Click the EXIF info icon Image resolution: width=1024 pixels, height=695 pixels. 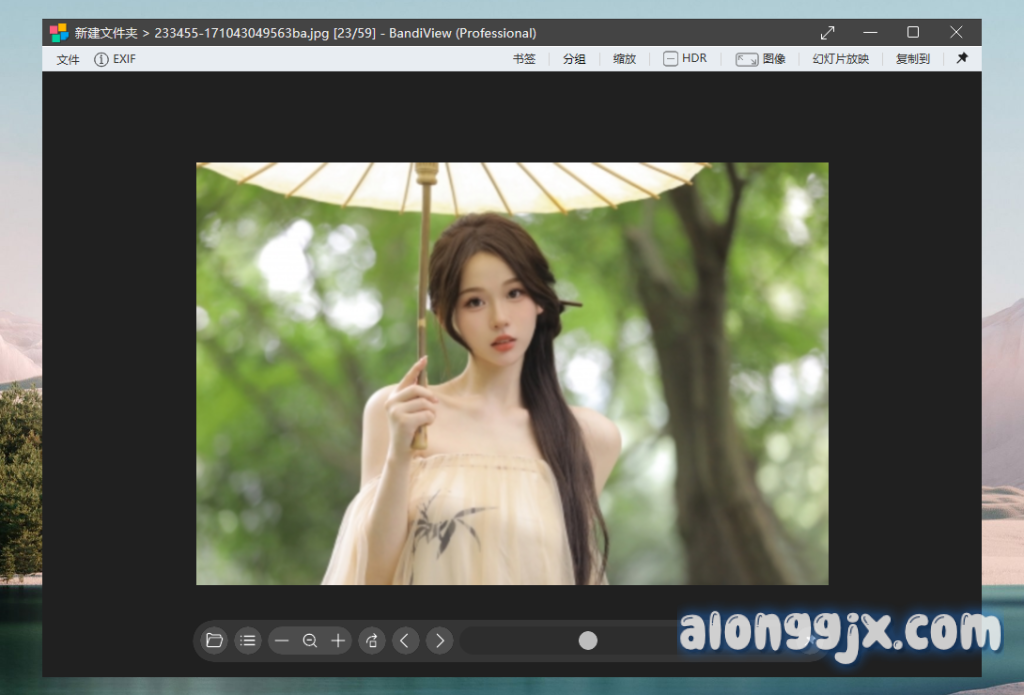[101, 59]
